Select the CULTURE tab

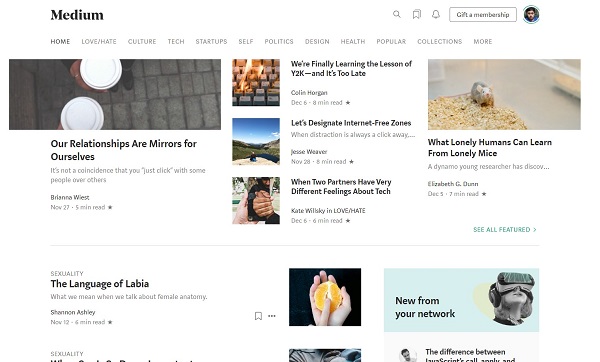tap(142, 41)
